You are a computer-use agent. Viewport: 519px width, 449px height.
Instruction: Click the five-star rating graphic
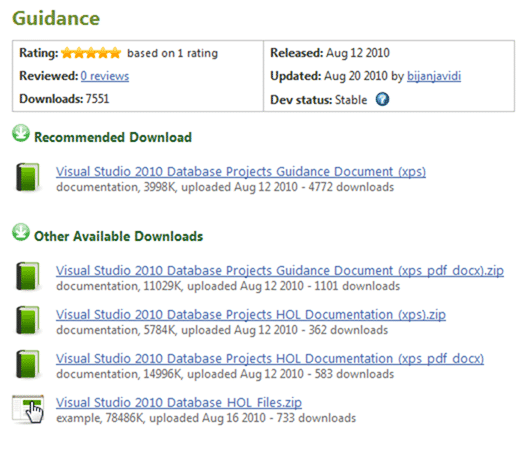pyautogui.click(x=91, y=53)
